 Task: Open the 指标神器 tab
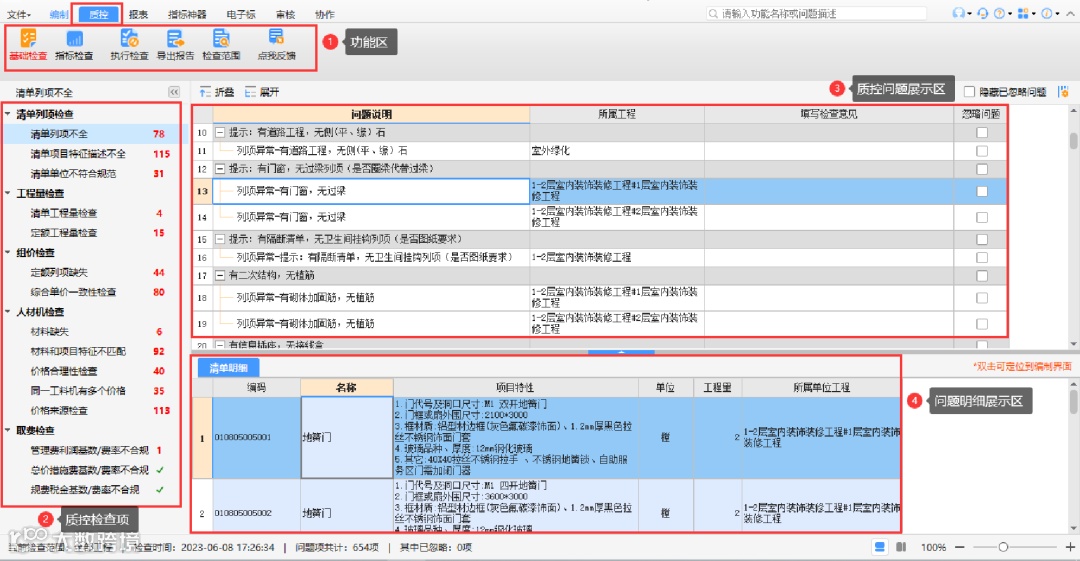pos(187,14)
